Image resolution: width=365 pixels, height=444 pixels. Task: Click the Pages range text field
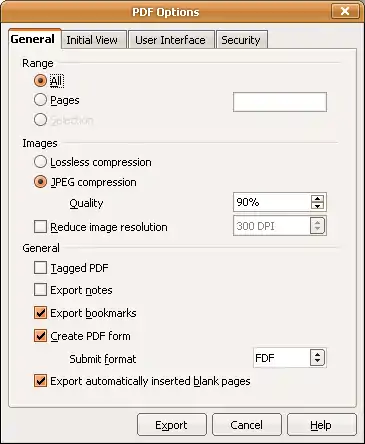[280, 102]
